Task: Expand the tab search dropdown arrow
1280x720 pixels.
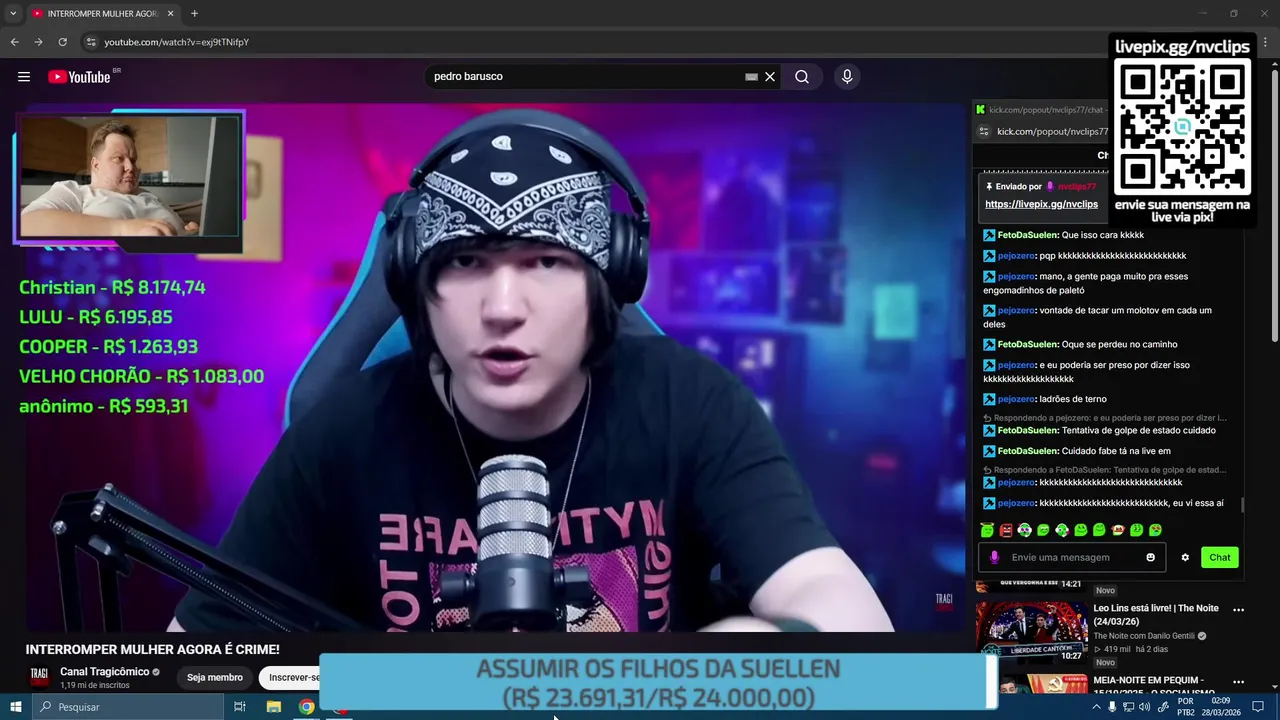Action: click(13, 14)
